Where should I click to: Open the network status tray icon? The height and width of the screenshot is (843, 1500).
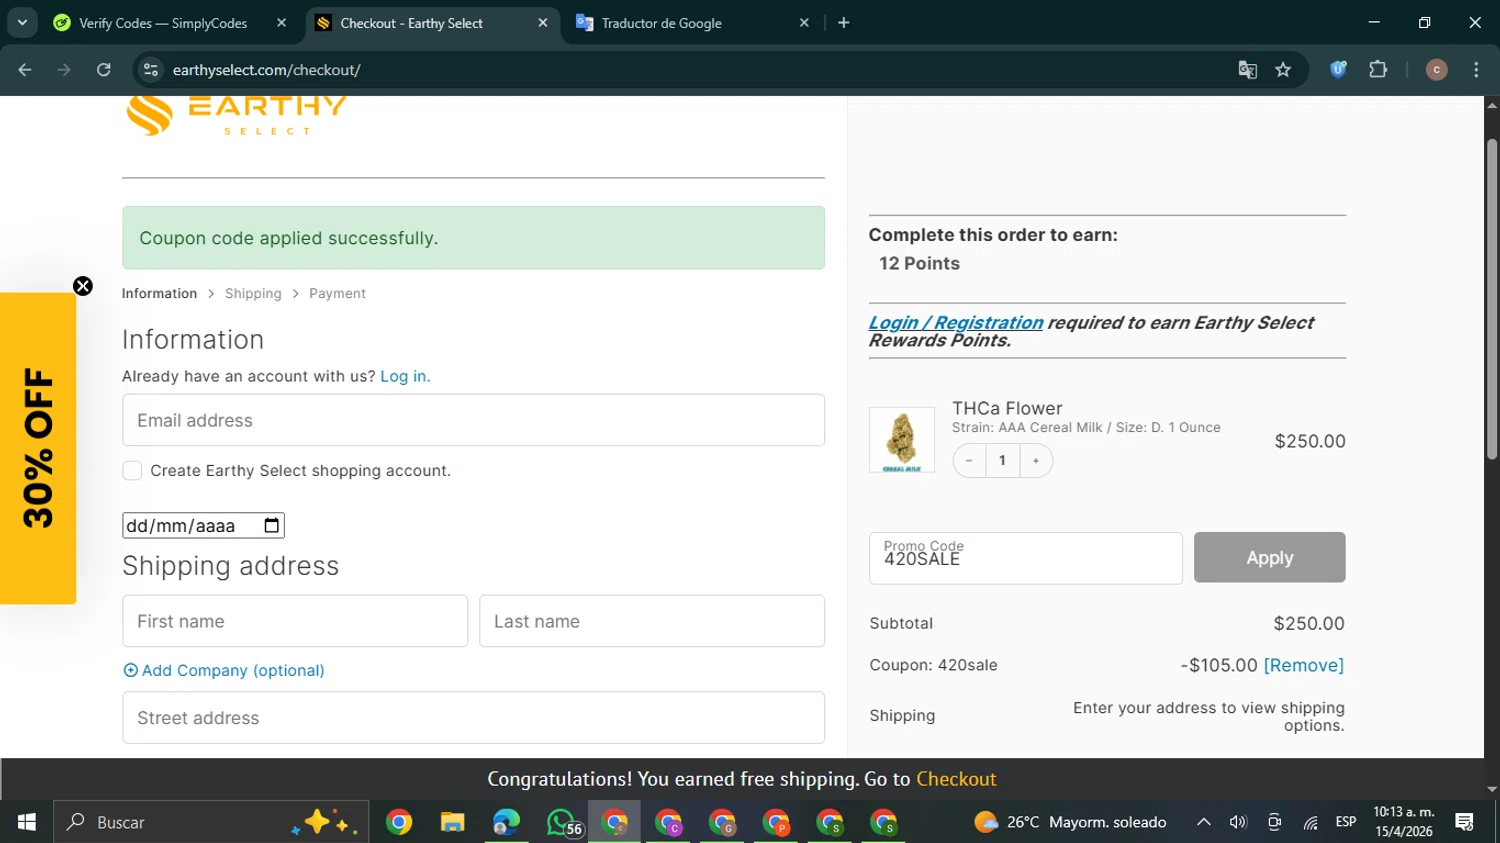pyautogui.click(x=1310, y=822)
